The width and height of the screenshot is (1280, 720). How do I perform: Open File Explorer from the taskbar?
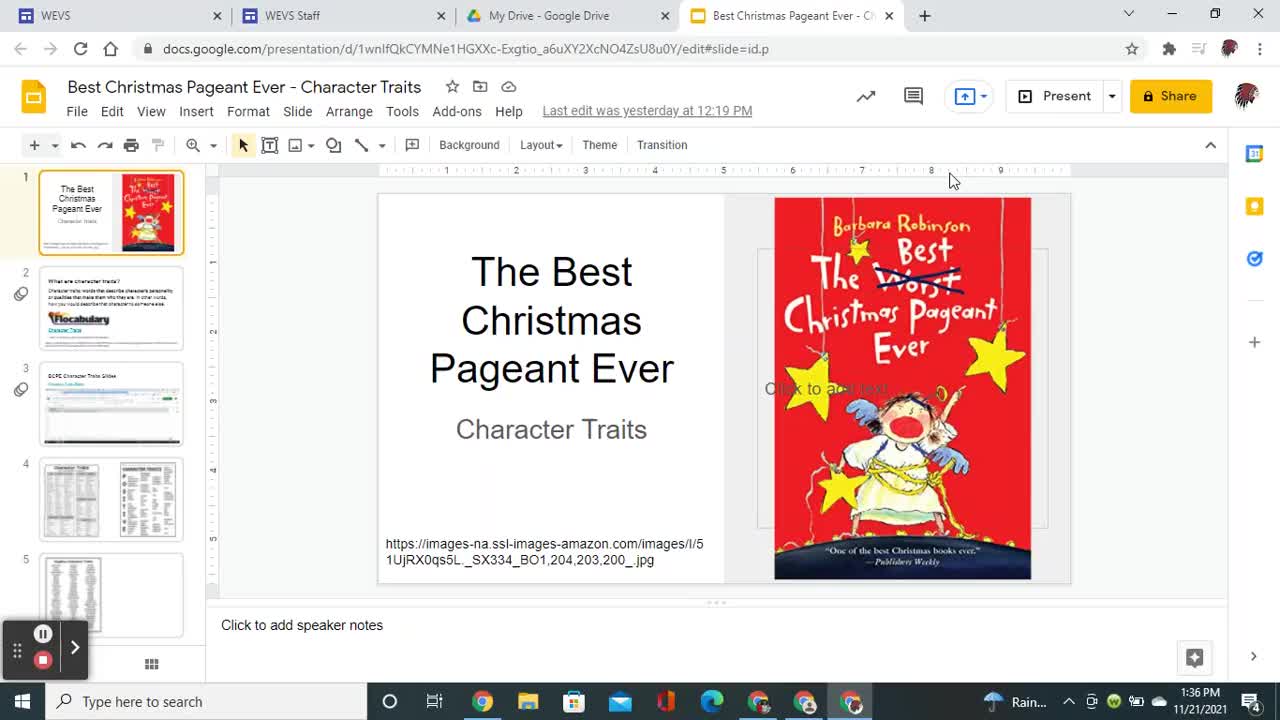528,701
